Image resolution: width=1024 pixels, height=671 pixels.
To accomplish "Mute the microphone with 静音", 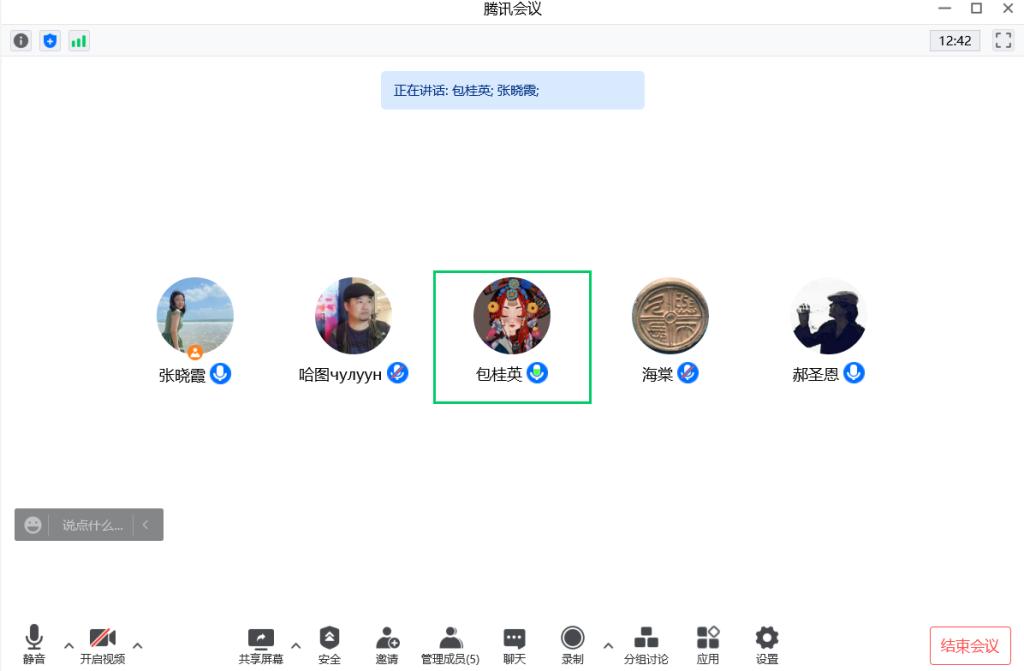I will [x=34, y=645].
